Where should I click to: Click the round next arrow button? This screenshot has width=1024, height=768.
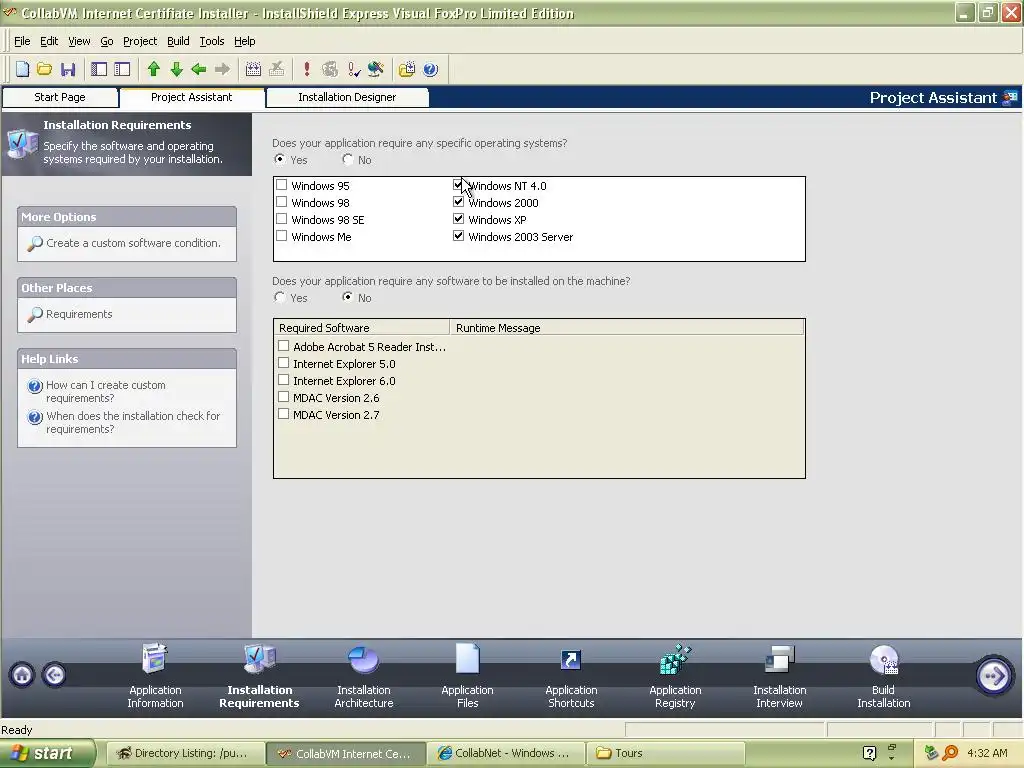tap(993, 675)
